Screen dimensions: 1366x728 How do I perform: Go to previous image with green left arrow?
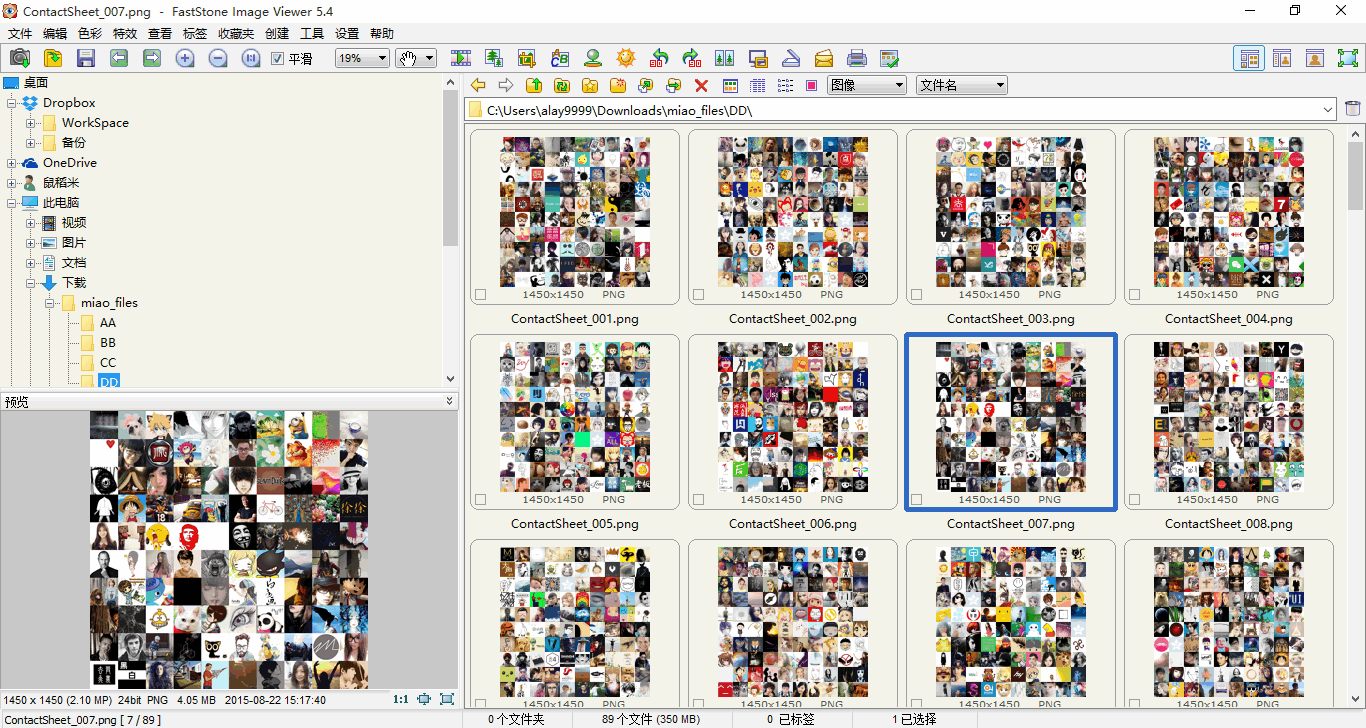coord(119,58)
